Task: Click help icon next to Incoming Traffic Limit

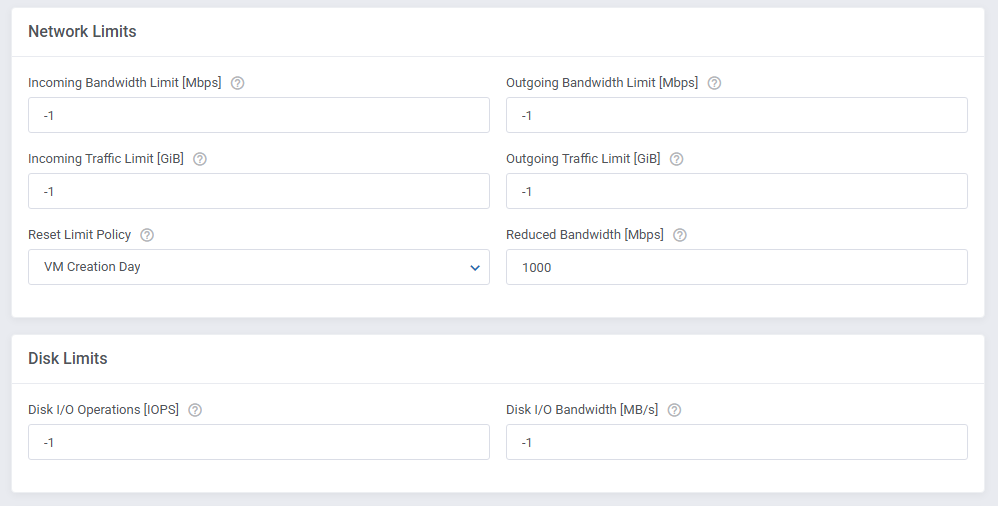Action: (x=200, y=159)
